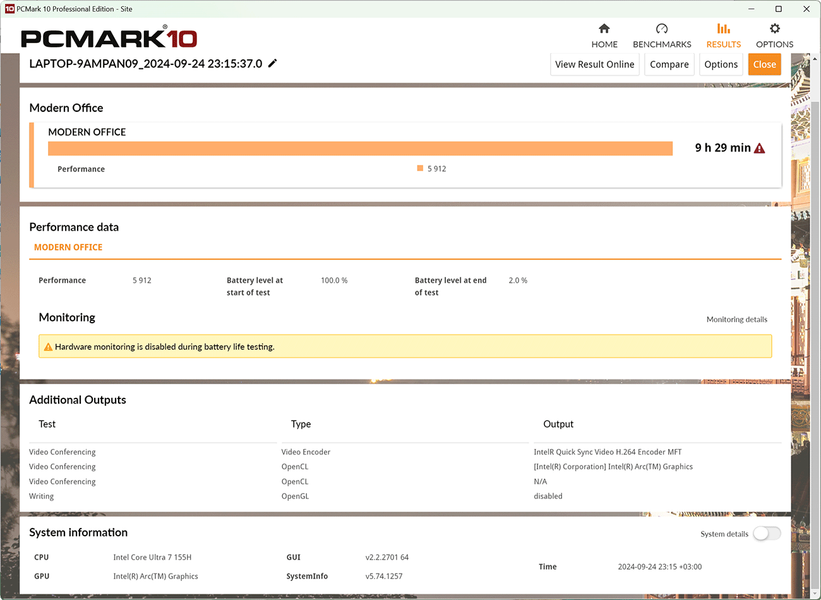Image resolution: width=821 pixels, height=600 pixels.
Task: Toggle the System details switch
Action: click(x=767, y=534)
